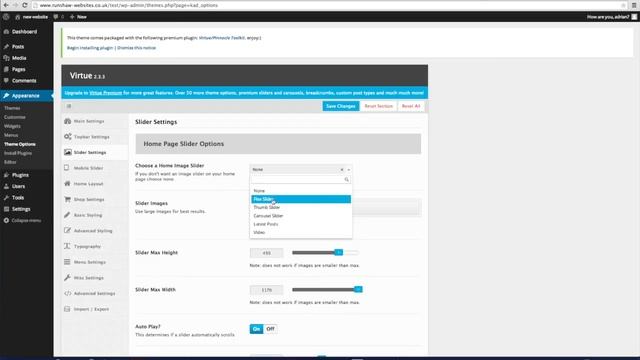This screenshot has width=640, height=360.
Task: Open the New menu in admin bar
Action: tap(78, 17)
